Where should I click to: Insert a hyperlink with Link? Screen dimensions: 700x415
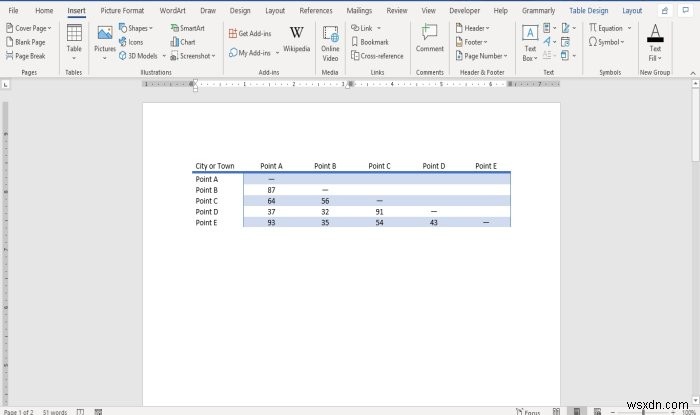[x=362, y=28]
